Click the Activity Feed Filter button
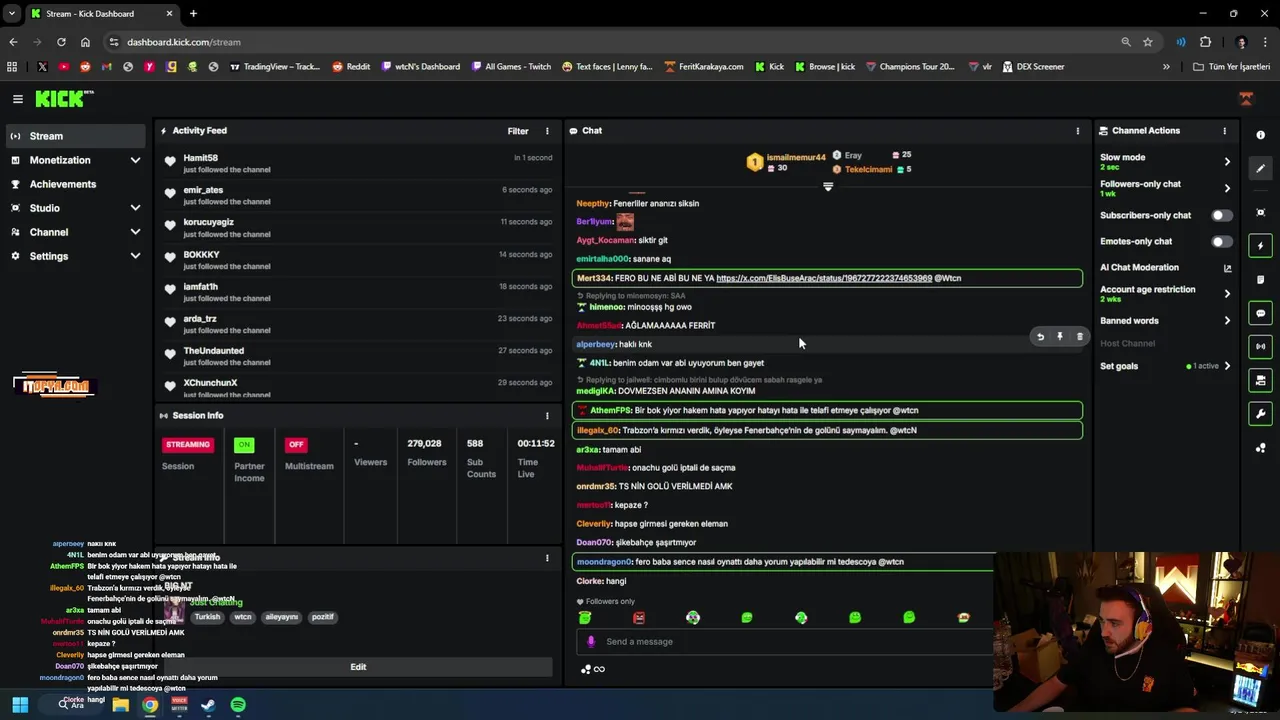This screenshot has height=720, width=1280. click(518, 131)
